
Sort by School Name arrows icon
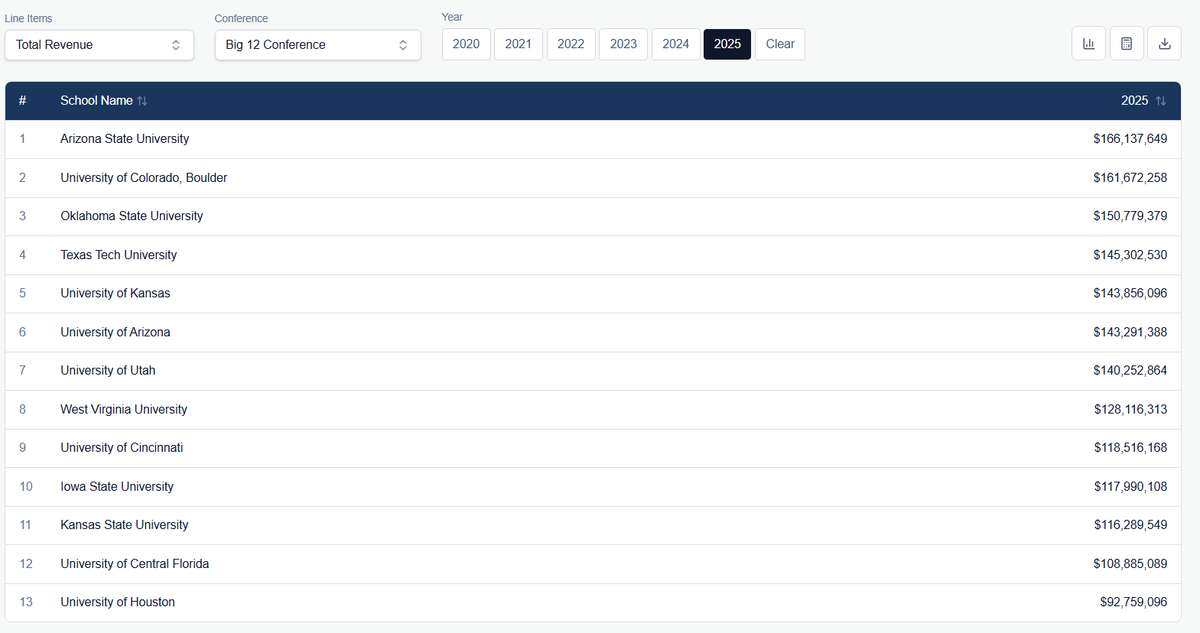(x=142, y=101)
